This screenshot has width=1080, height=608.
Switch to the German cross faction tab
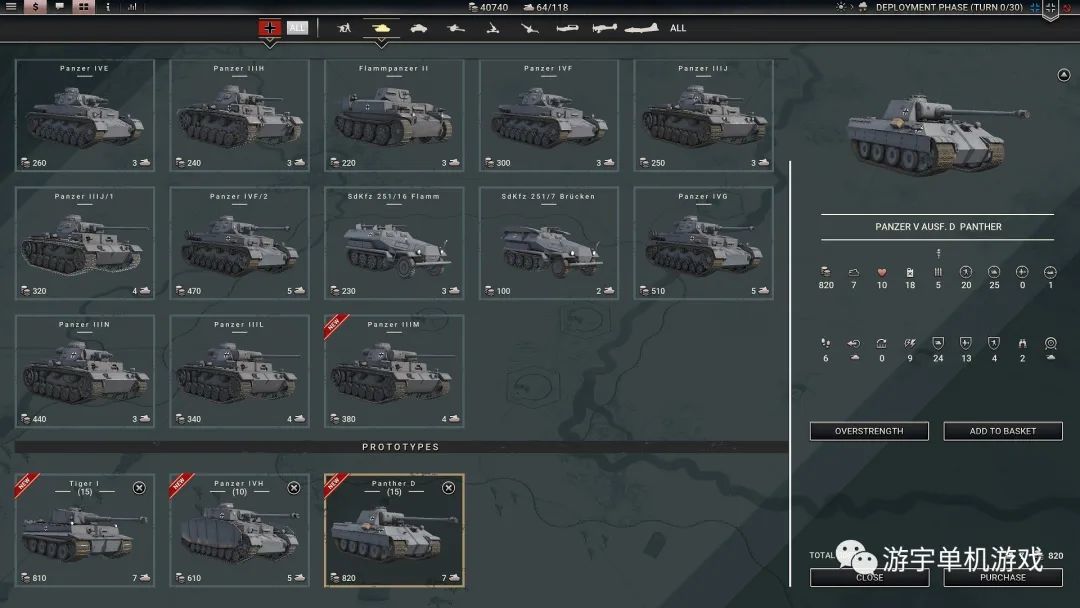point(267,28)
